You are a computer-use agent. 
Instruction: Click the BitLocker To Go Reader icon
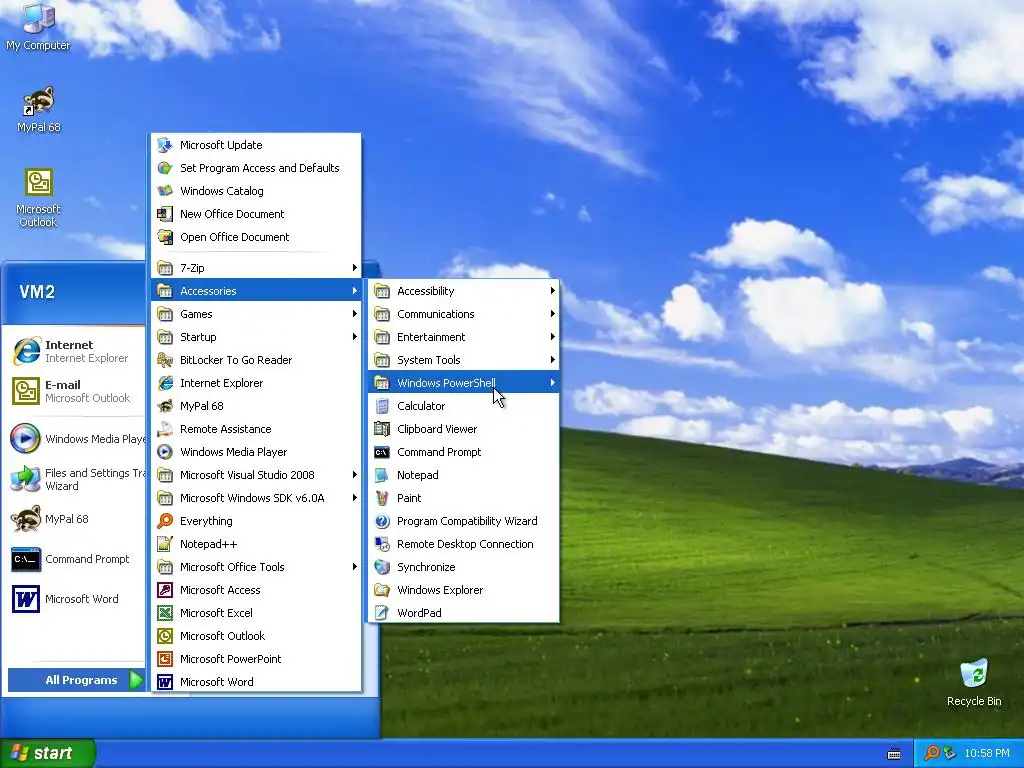point(165,360)
